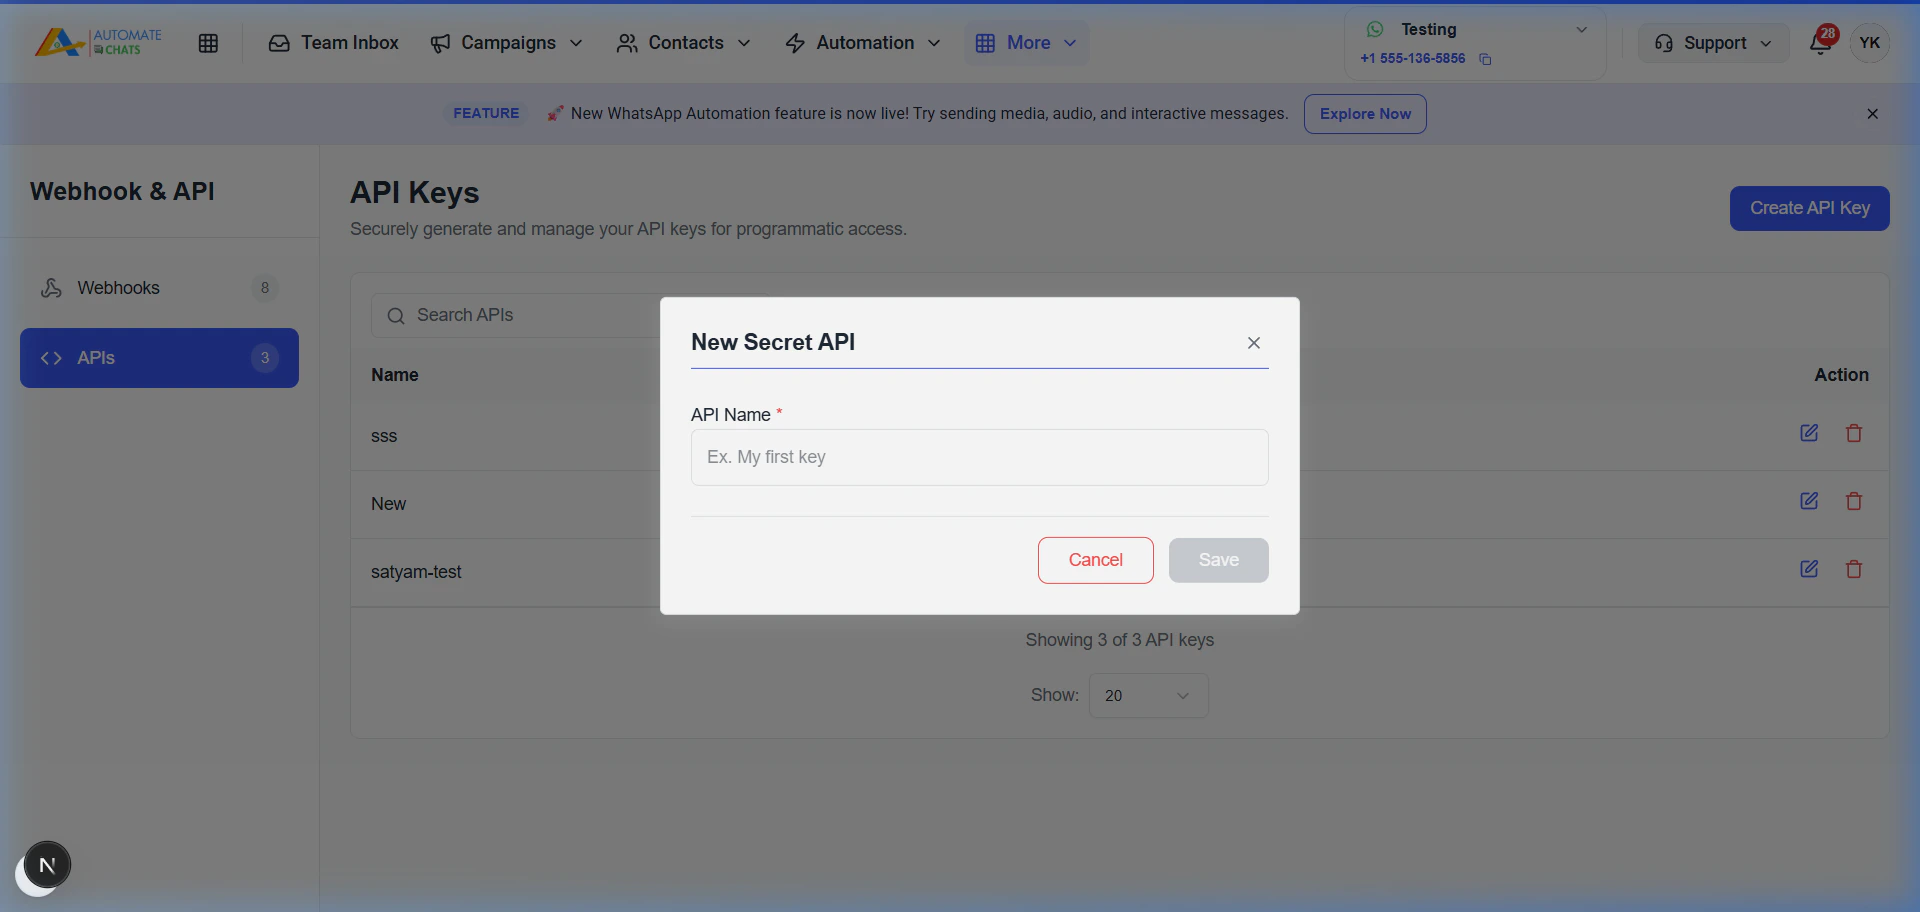Screen dimensions: 1920x912
Task: Expand the Testing account dropdown
Action: (x=1582, y=30)
